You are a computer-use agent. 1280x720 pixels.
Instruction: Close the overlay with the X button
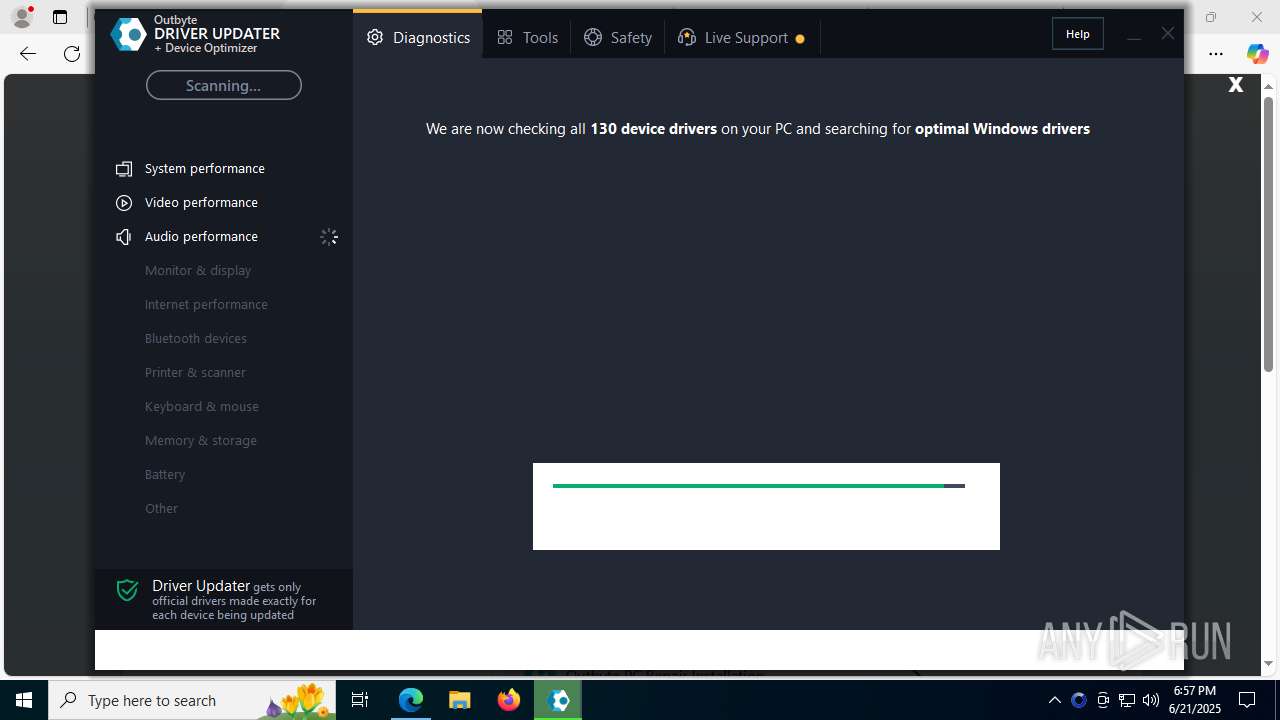coord(1236,85)
